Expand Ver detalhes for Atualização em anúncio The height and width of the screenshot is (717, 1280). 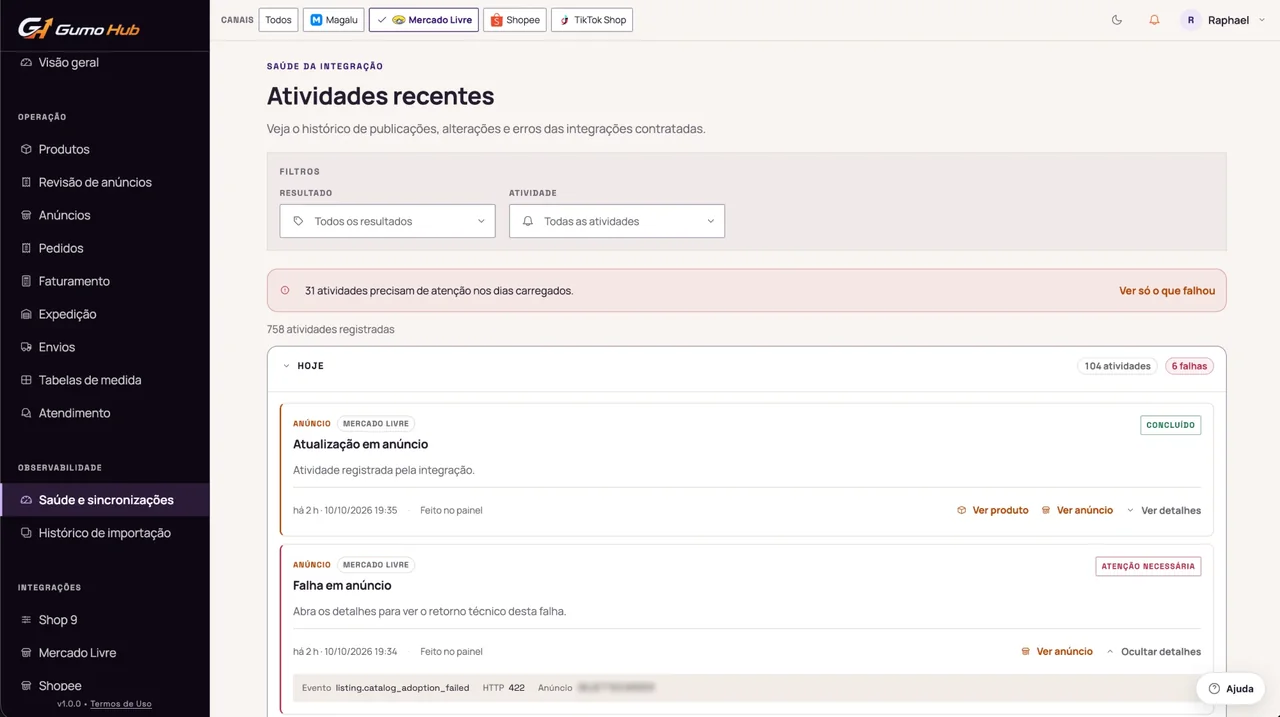pyautogui.click(x=1164, y=510)
